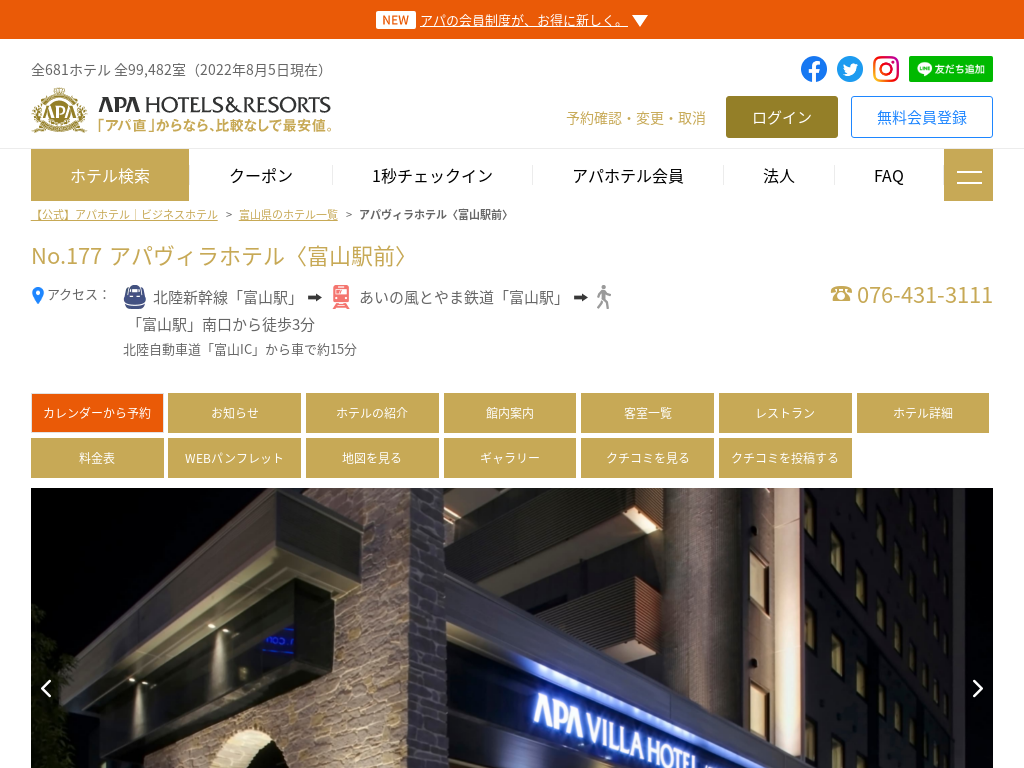1024x768 pixels.
Task: Open the 法人 menu item
Action: [x=778, y=176]
